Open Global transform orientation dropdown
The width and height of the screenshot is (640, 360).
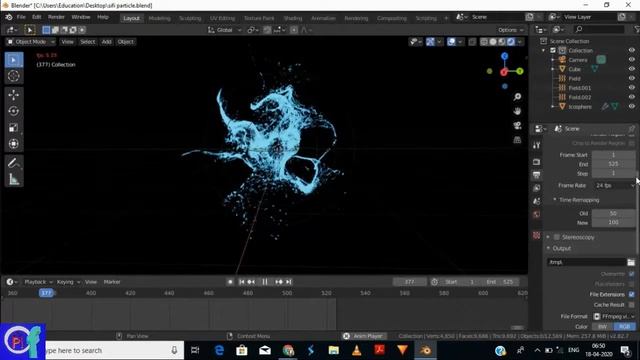(x=224, y=30)
